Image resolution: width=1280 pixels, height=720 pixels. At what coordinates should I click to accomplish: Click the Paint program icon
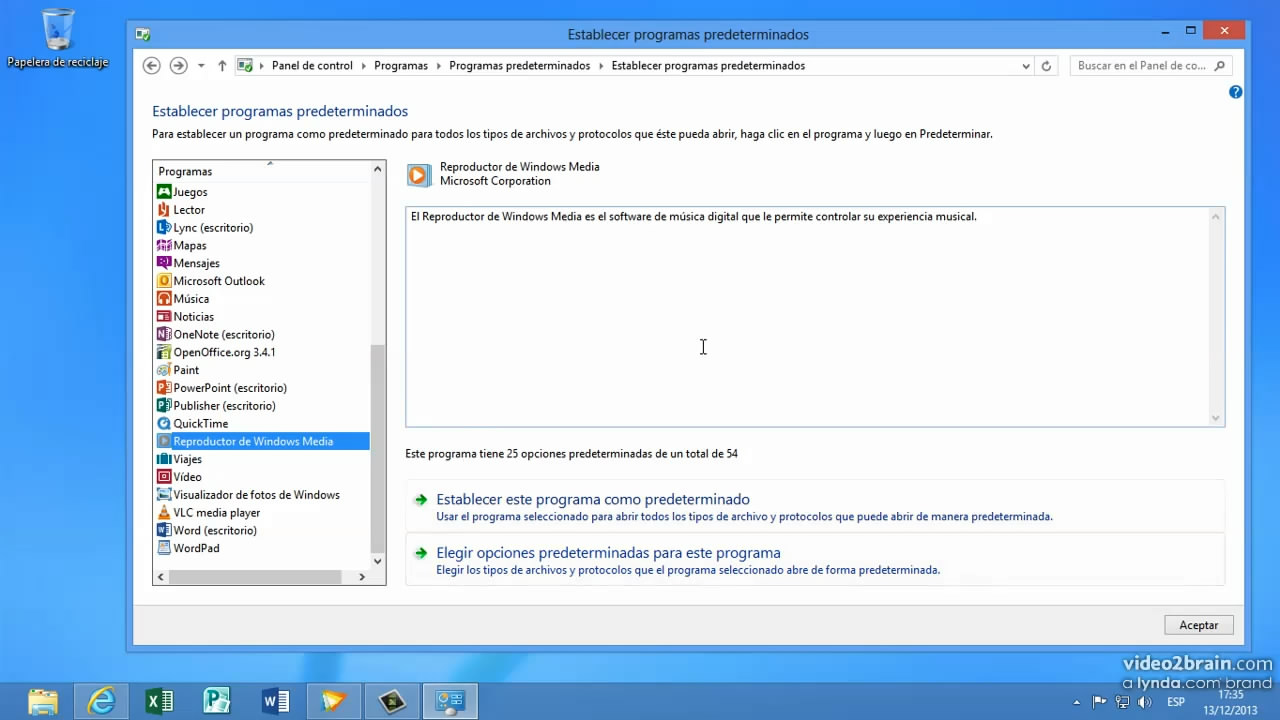[165, 370]
